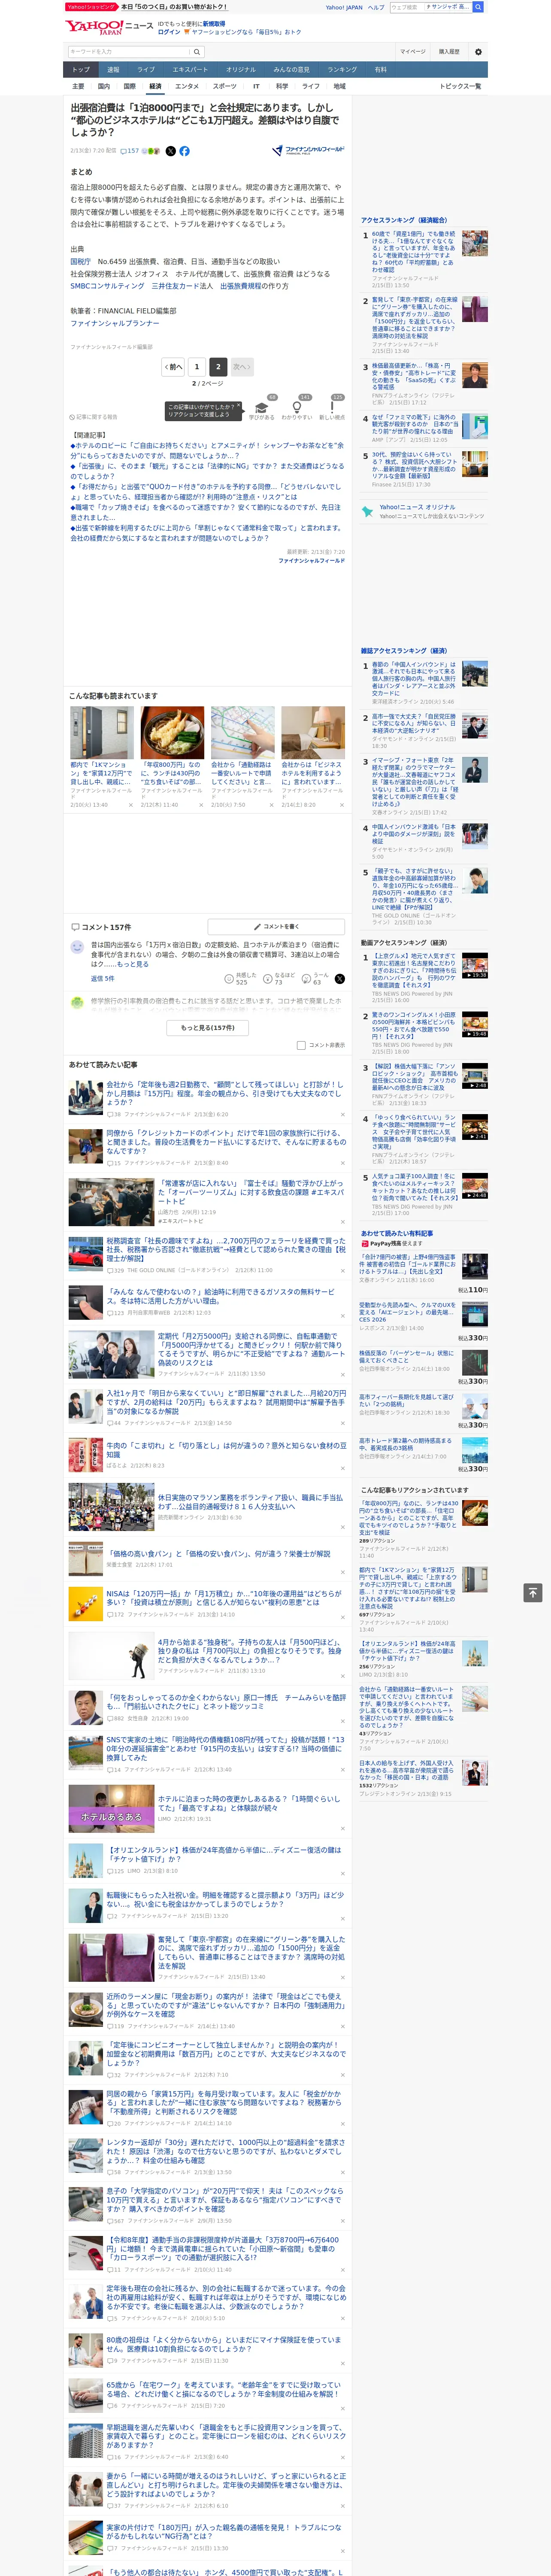Open the ファイナンシャルプランナー link
The width and height of the screenshot is (551, 2576).
115,323
